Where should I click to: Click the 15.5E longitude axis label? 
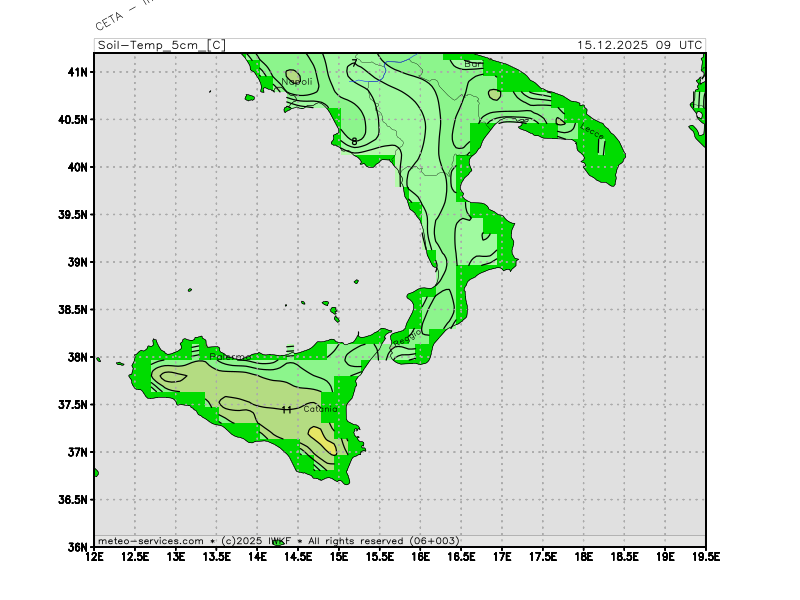click(x=380, y=556)
